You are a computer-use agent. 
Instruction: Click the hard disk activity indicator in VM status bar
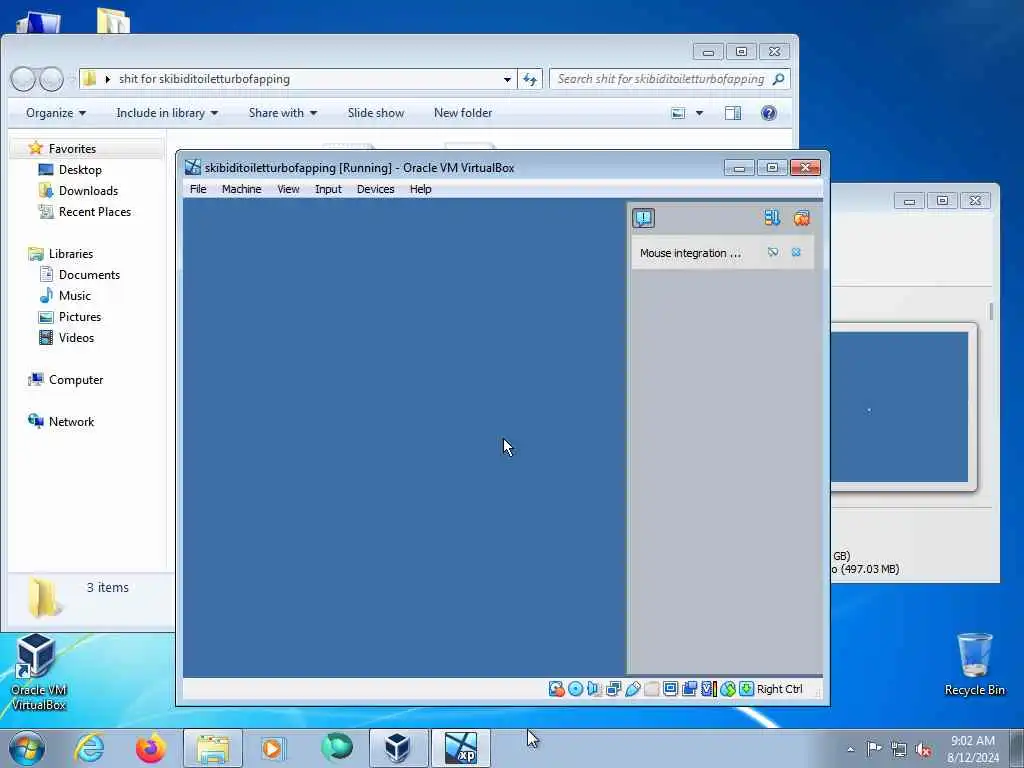pyautogui.click(x=556, y=689)
